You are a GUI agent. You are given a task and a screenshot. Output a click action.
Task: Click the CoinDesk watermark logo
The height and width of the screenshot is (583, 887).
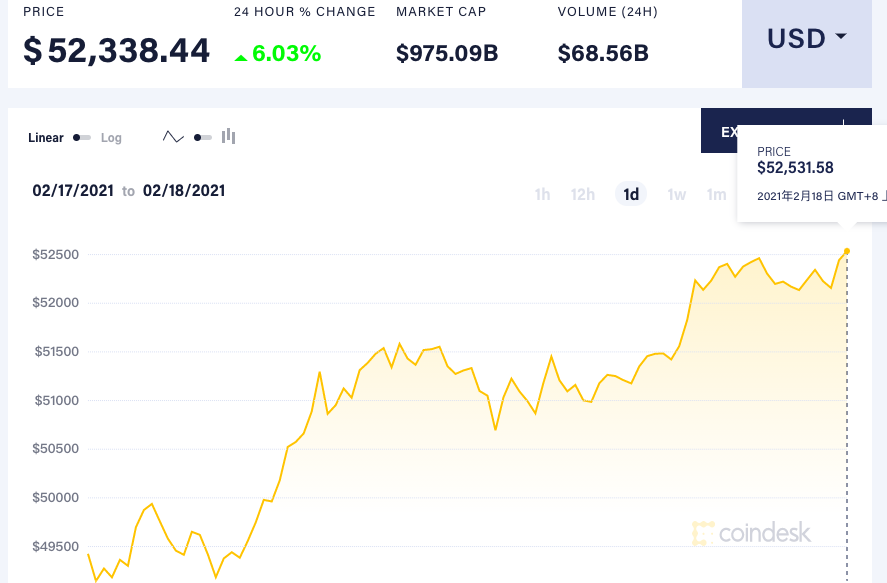752,533
